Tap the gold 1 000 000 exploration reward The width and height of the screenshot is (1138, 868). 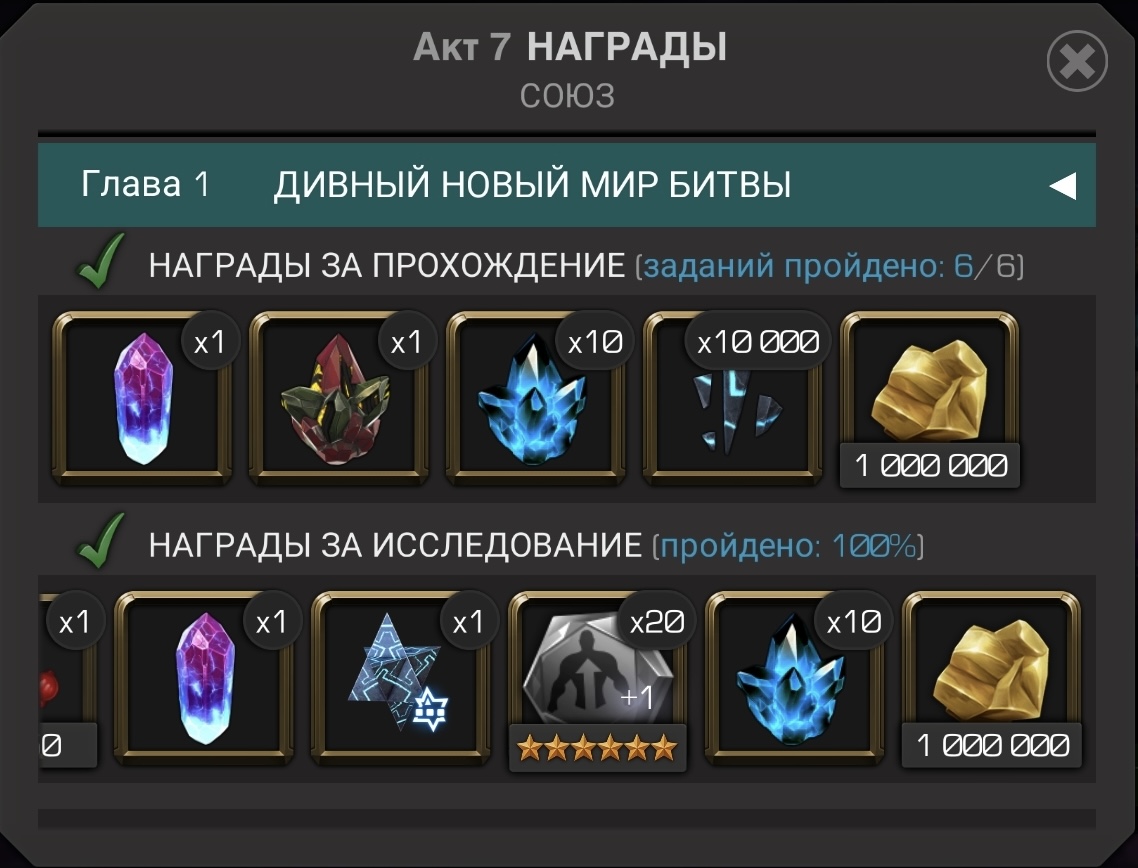point(991,679)
